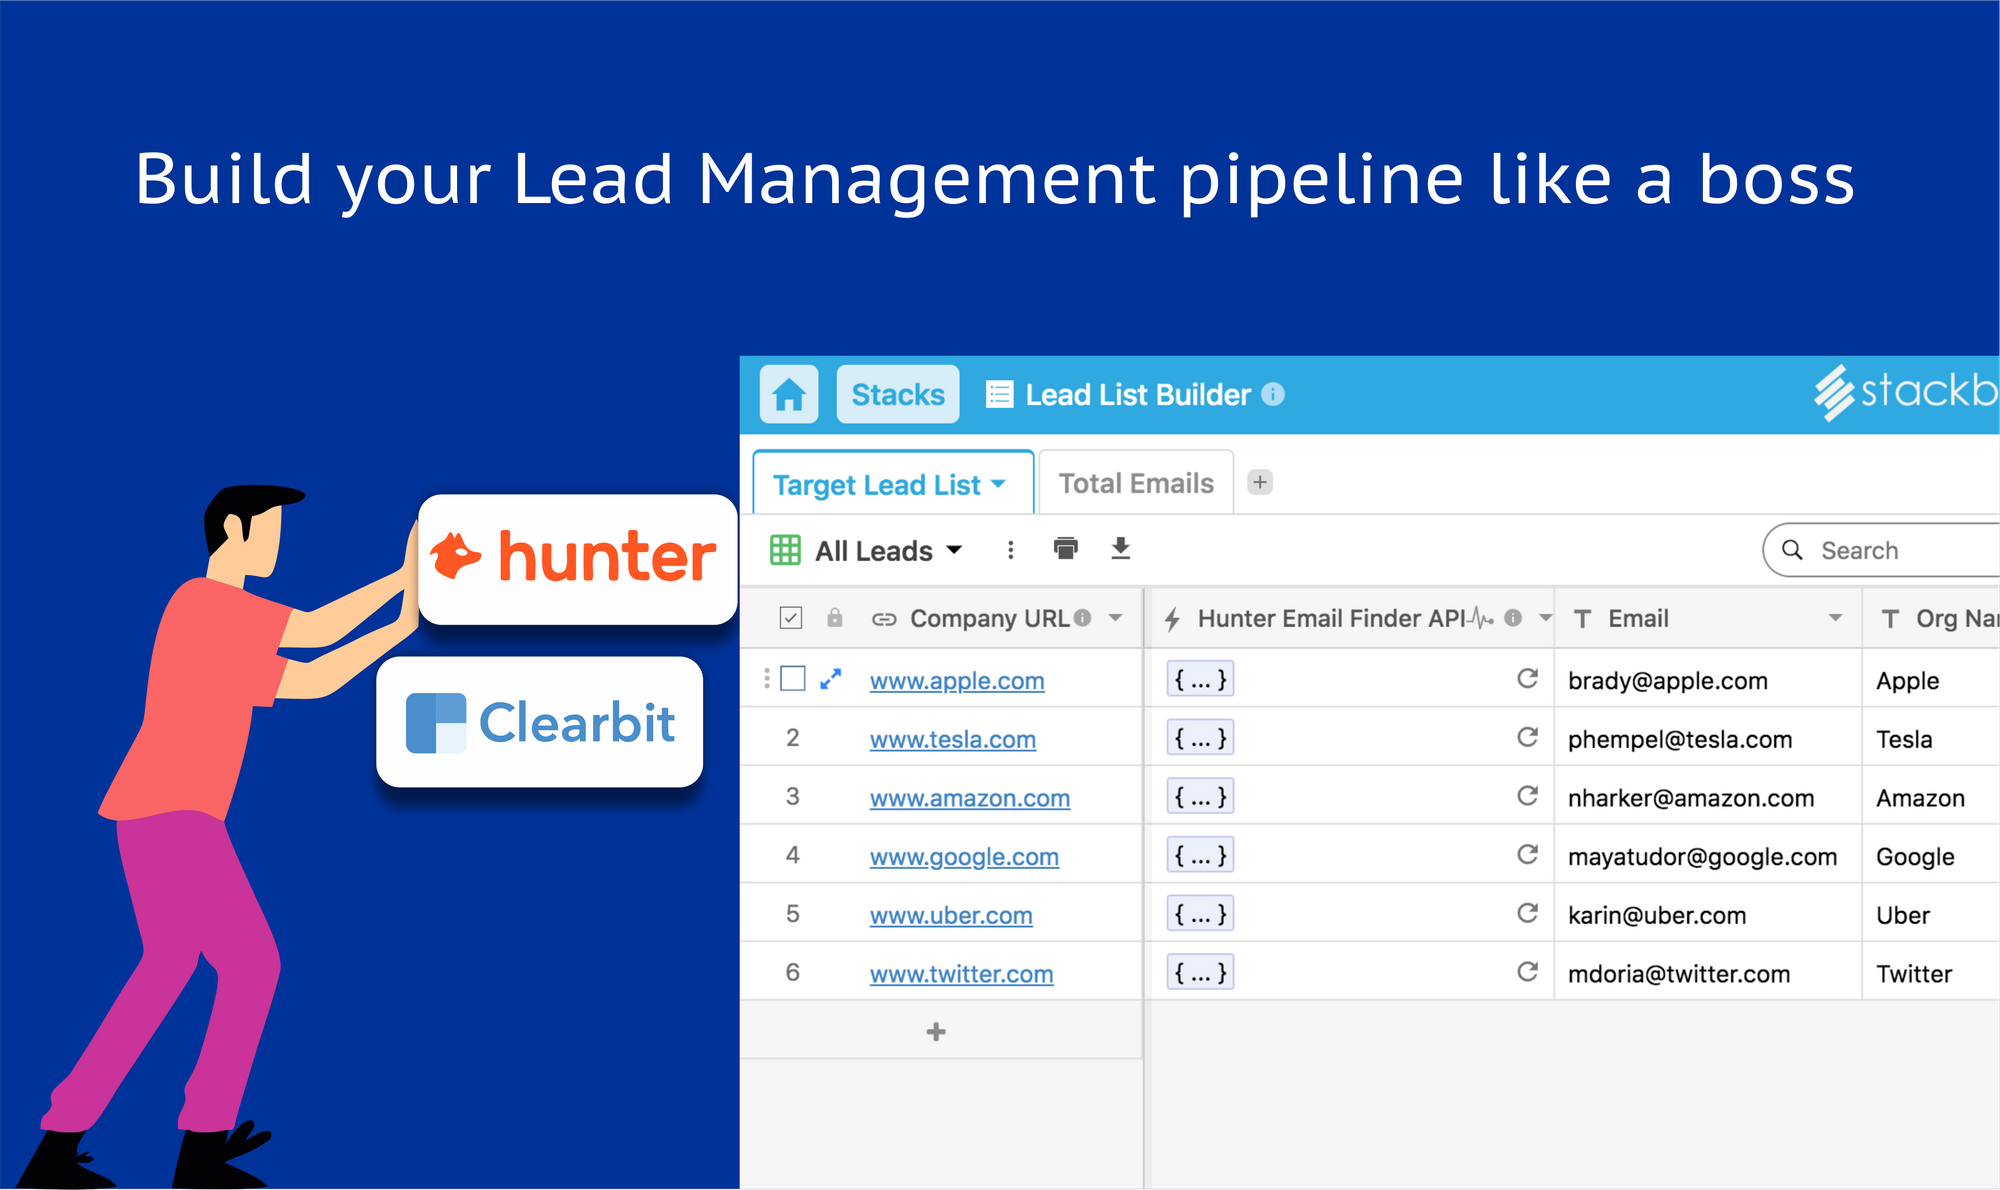This screenshot has height=1190, width=2000.
Task: Open the three-dot options menu beside All Leads
Action: (x=1010, y=549)
